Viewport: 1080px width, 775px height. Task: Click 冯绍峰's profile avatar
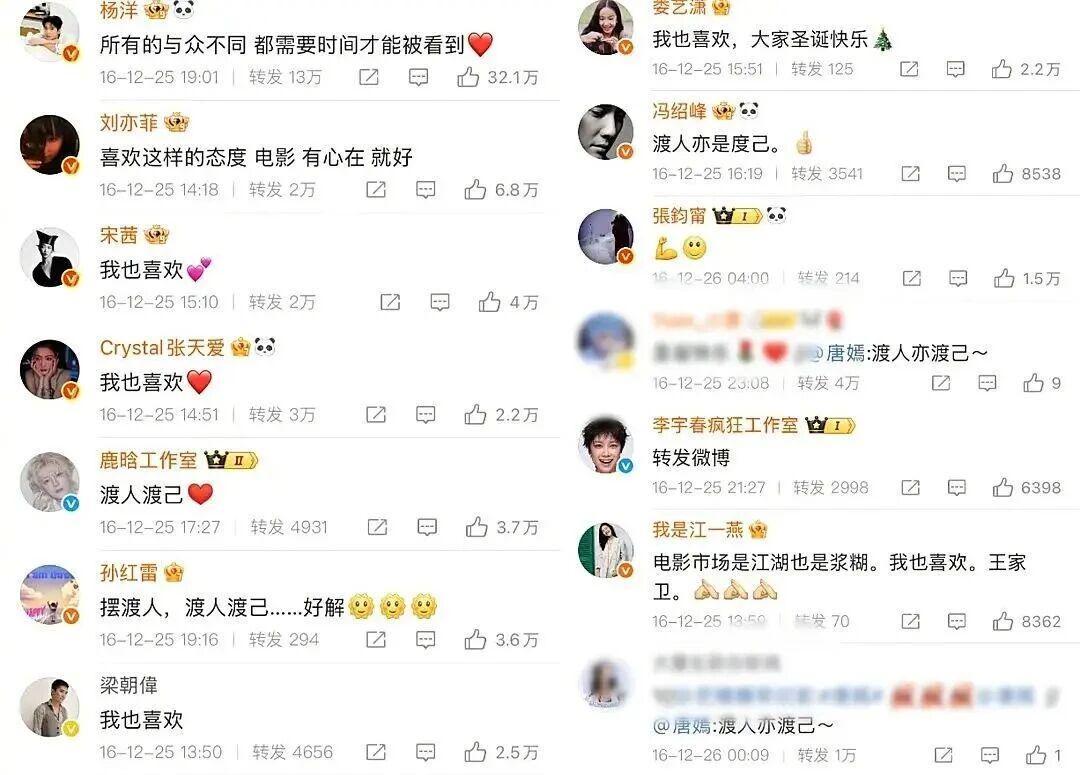605,132
